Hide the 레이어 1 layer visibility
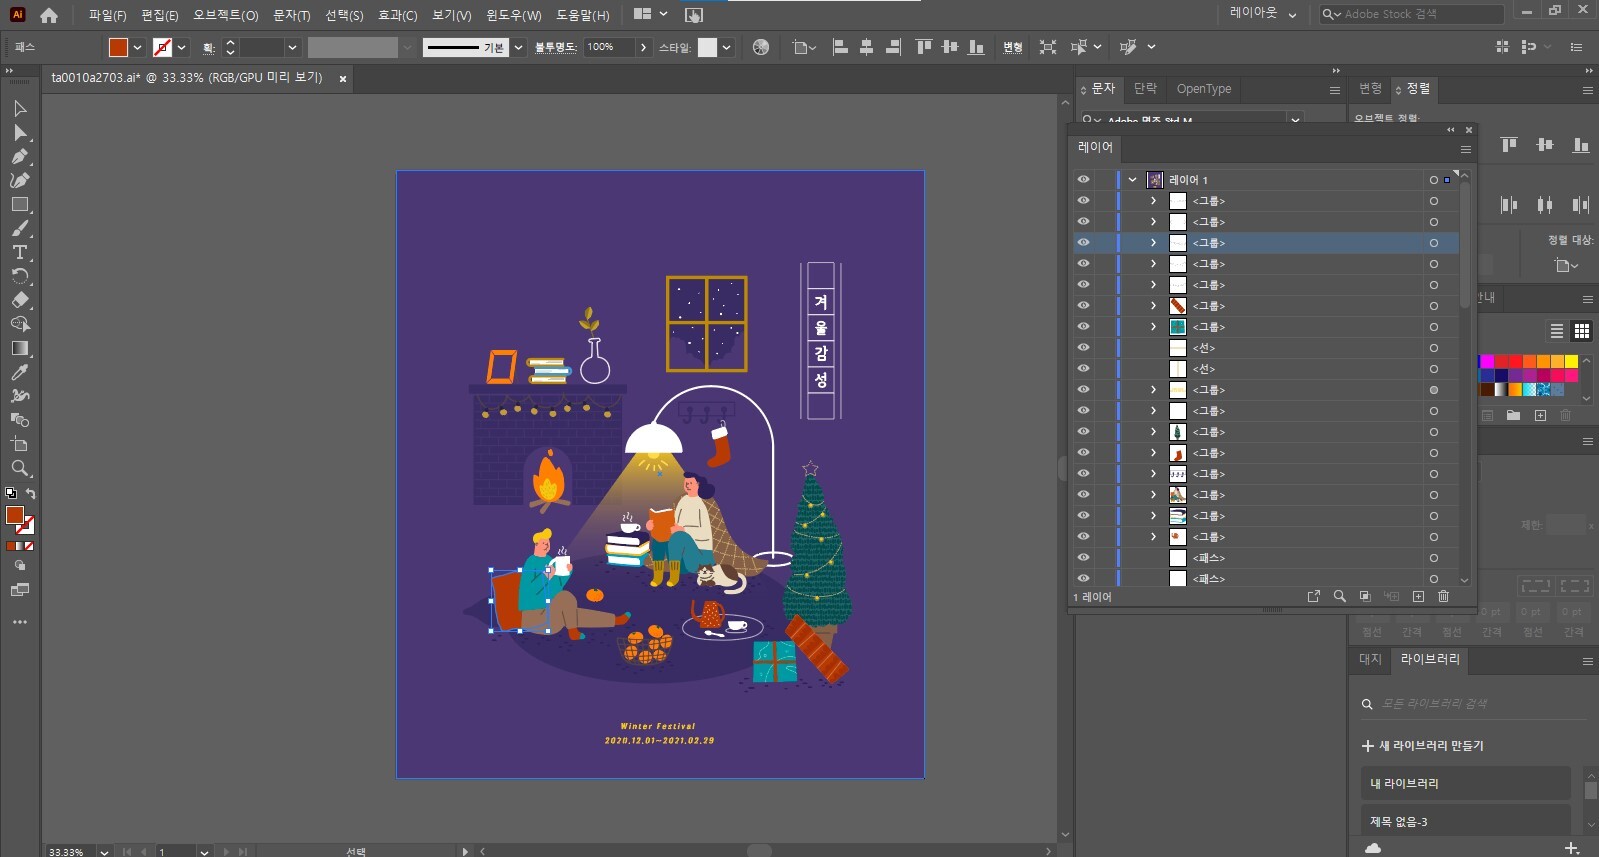This screenshot has height=857, width=1599. coord(1083,180)
